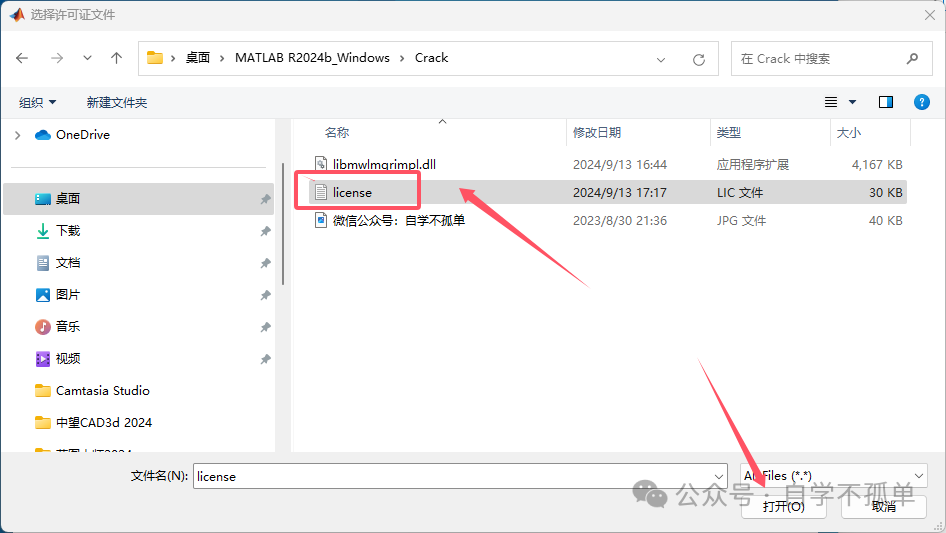This screenshot has width=946, height=533.
Task: Open the 组织 menu
Action: pyautogui.click(x=37, y=103)
